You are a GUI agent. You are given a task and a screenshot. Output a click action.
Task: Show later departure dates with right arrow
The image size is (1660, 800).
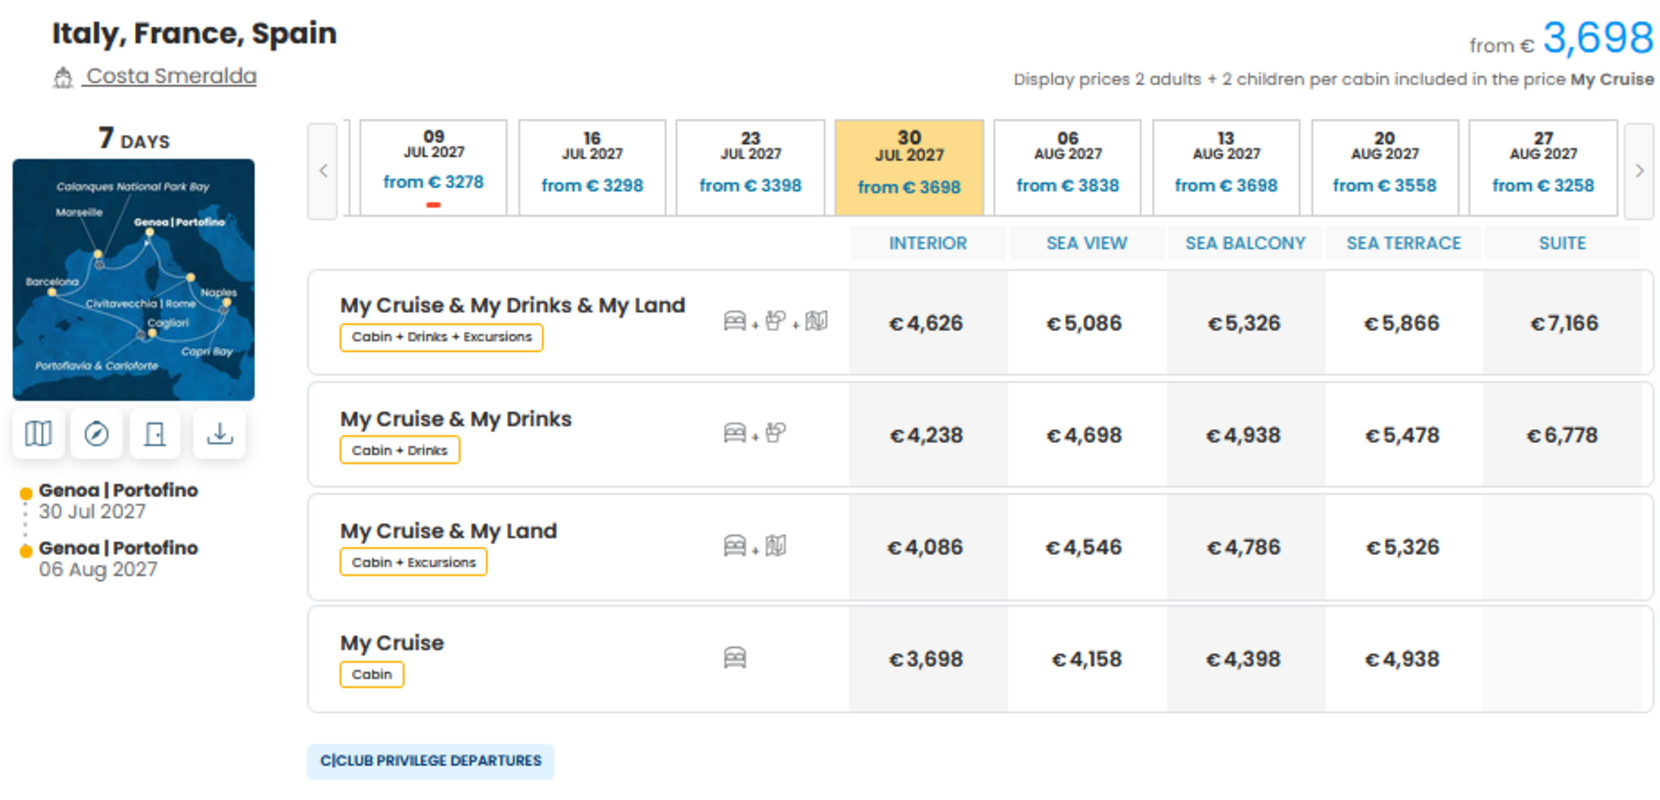coord(1639,171)
